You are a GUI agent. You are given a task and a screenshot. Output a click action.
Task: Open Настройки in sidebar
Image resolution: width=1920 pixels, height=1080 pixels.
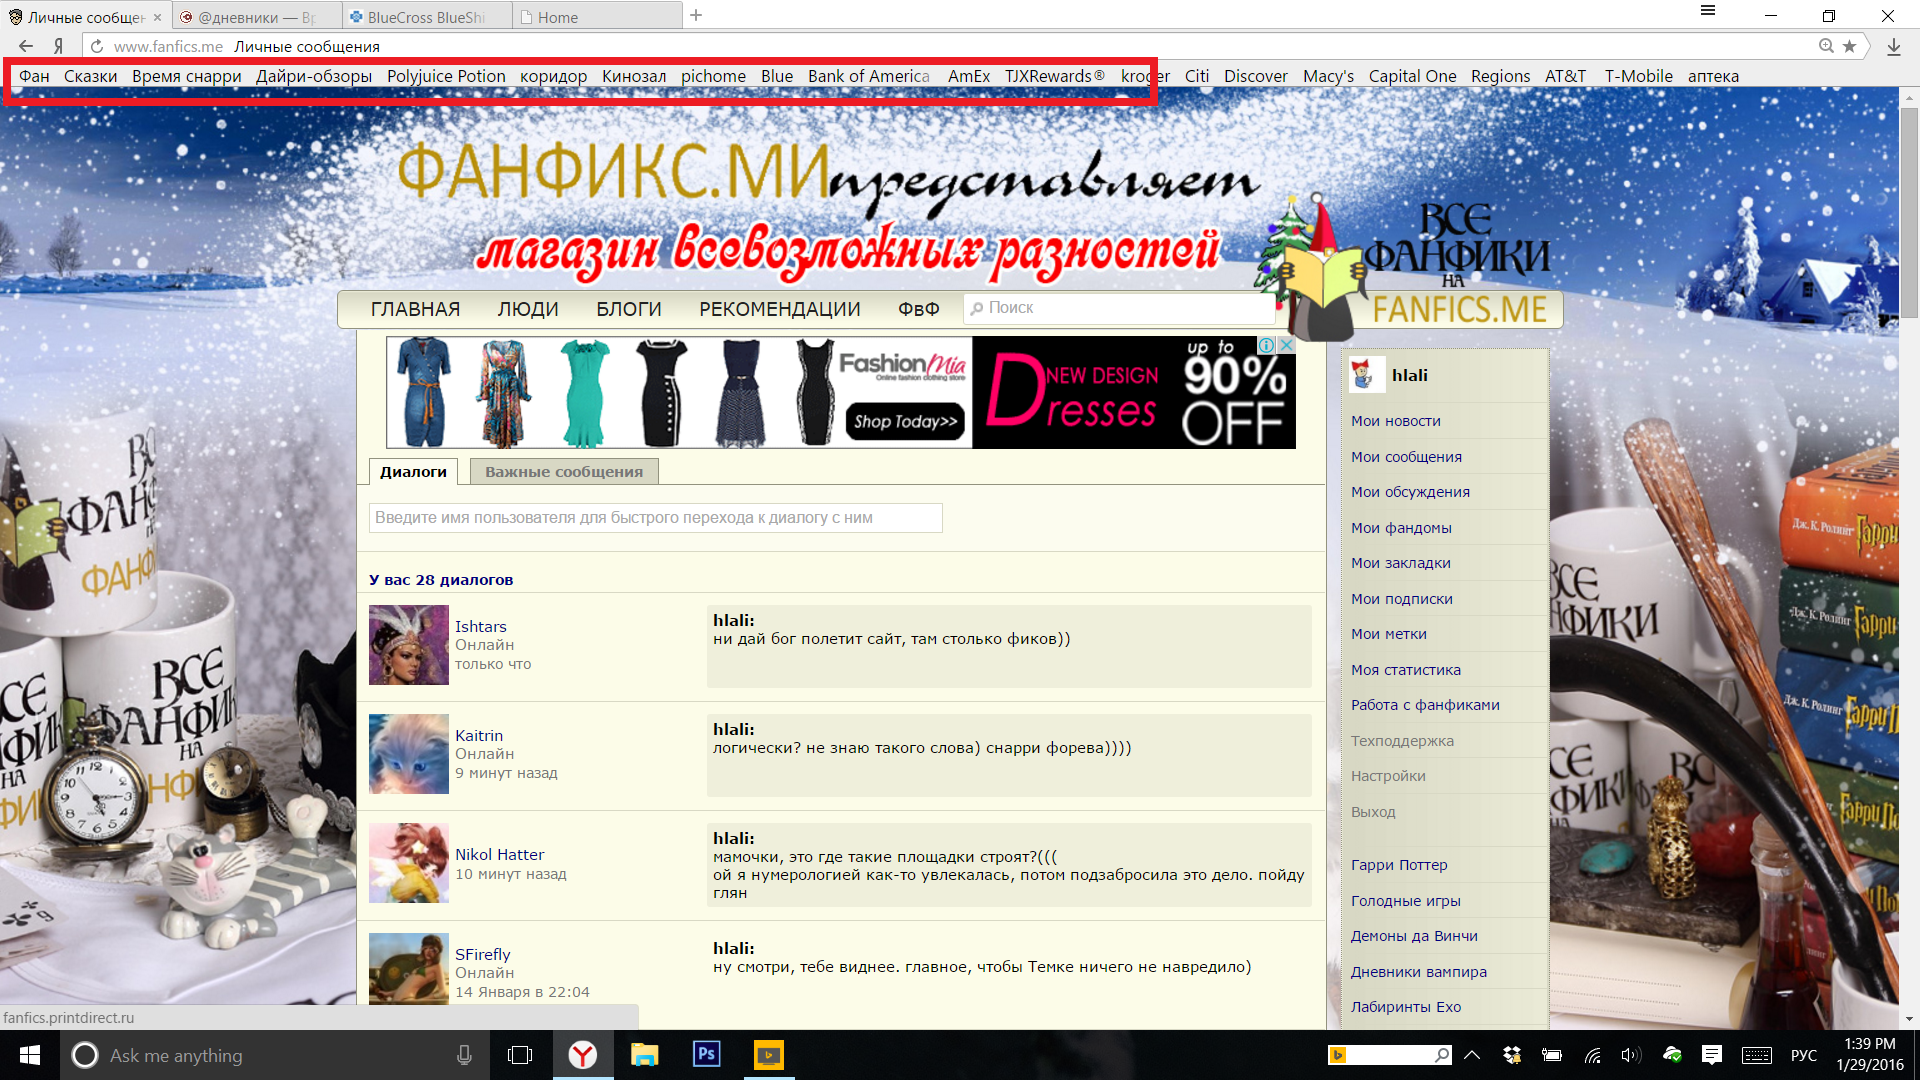[1388, 776]
